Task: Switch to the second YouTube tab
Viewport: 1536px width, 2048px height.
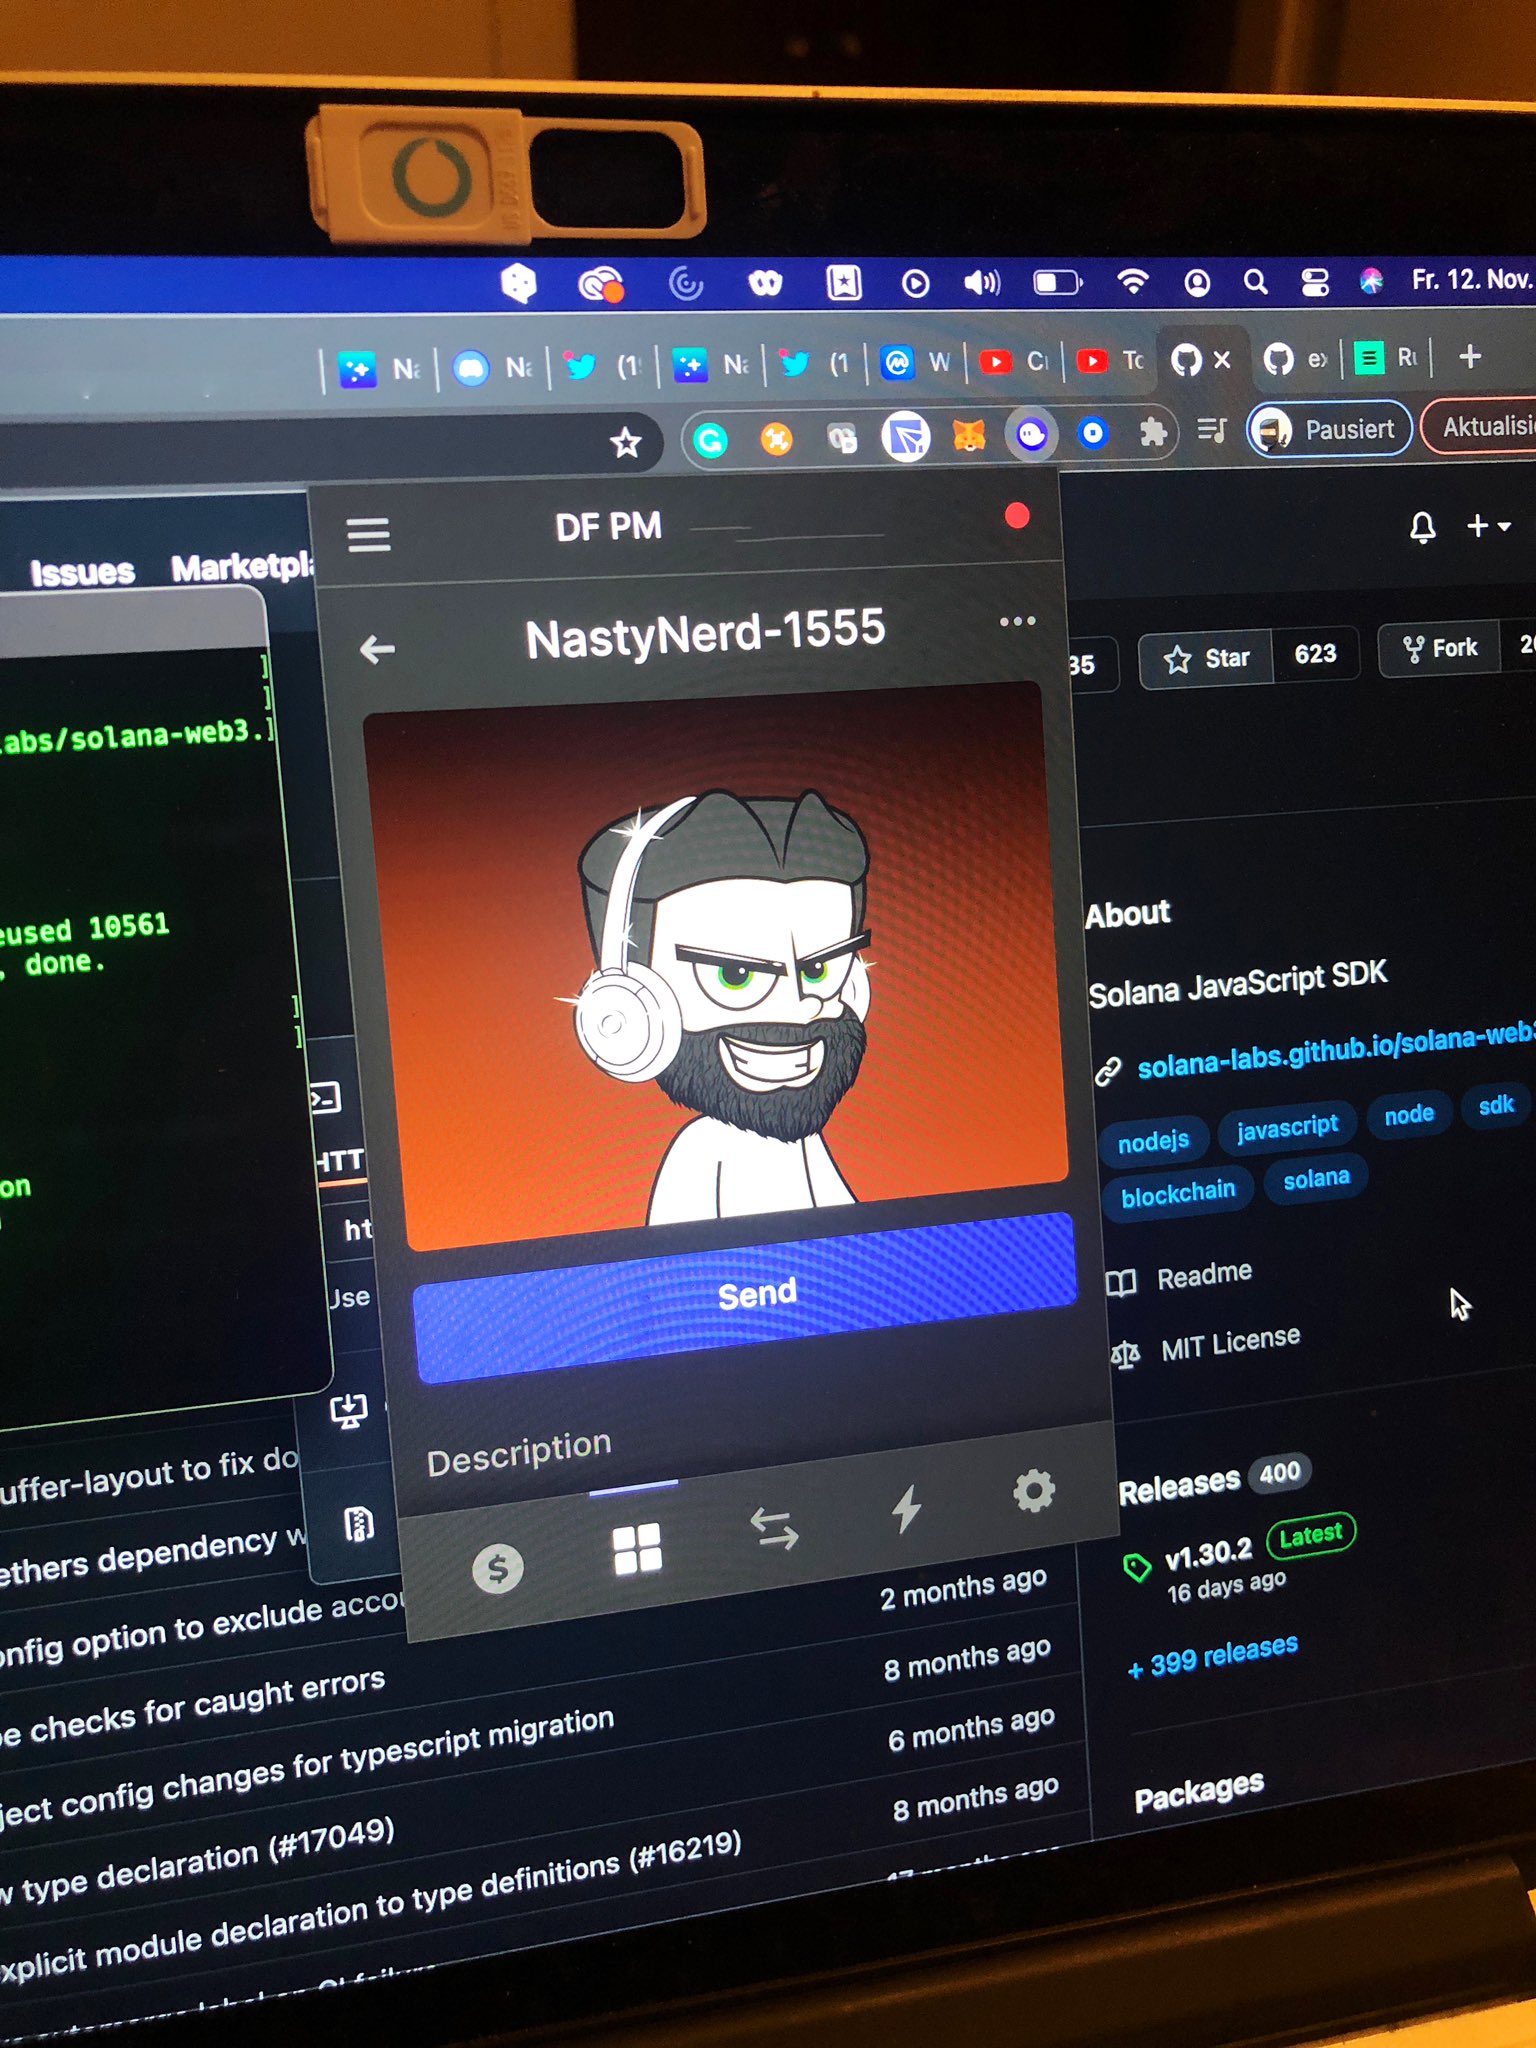Action: point(1110,360)
